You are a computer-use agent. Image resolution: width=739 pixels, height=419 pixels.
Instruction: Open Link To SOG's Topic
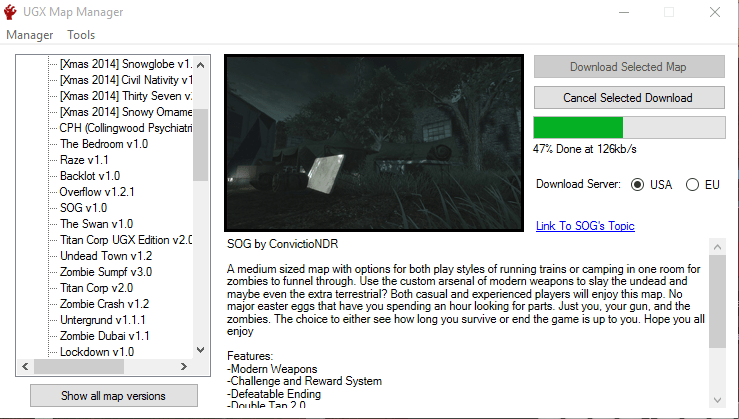[x=585, y=226]
